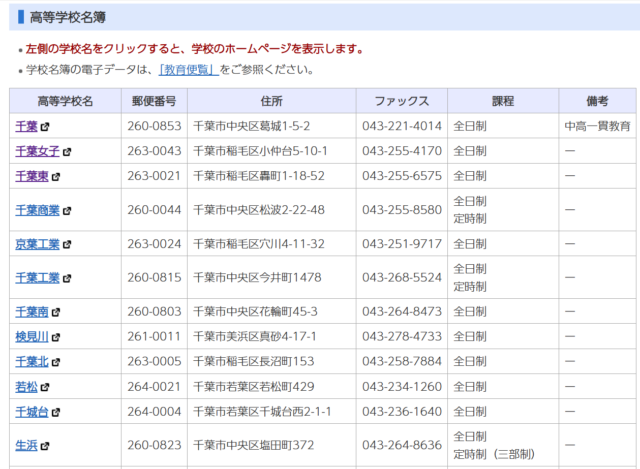The width and height of the screenshot is (640, 469).
Task: Open the external link icon beside 若松
Action: point(44,387)
